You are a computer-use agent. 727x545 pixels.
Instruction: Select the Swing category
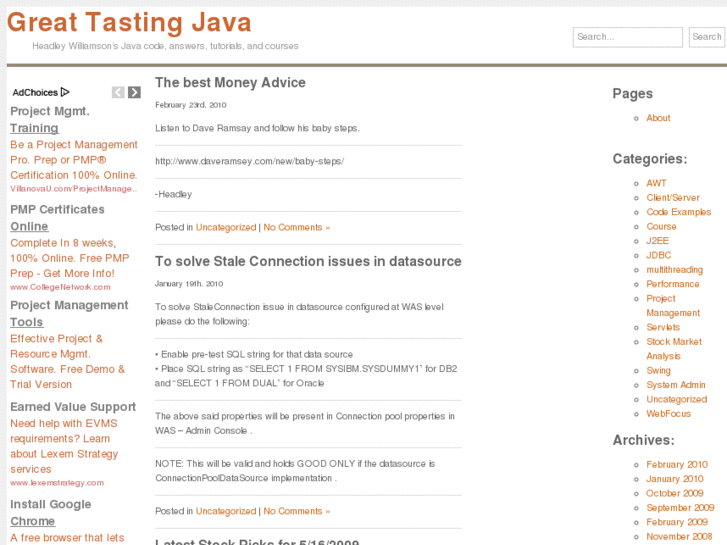point(658,371)
